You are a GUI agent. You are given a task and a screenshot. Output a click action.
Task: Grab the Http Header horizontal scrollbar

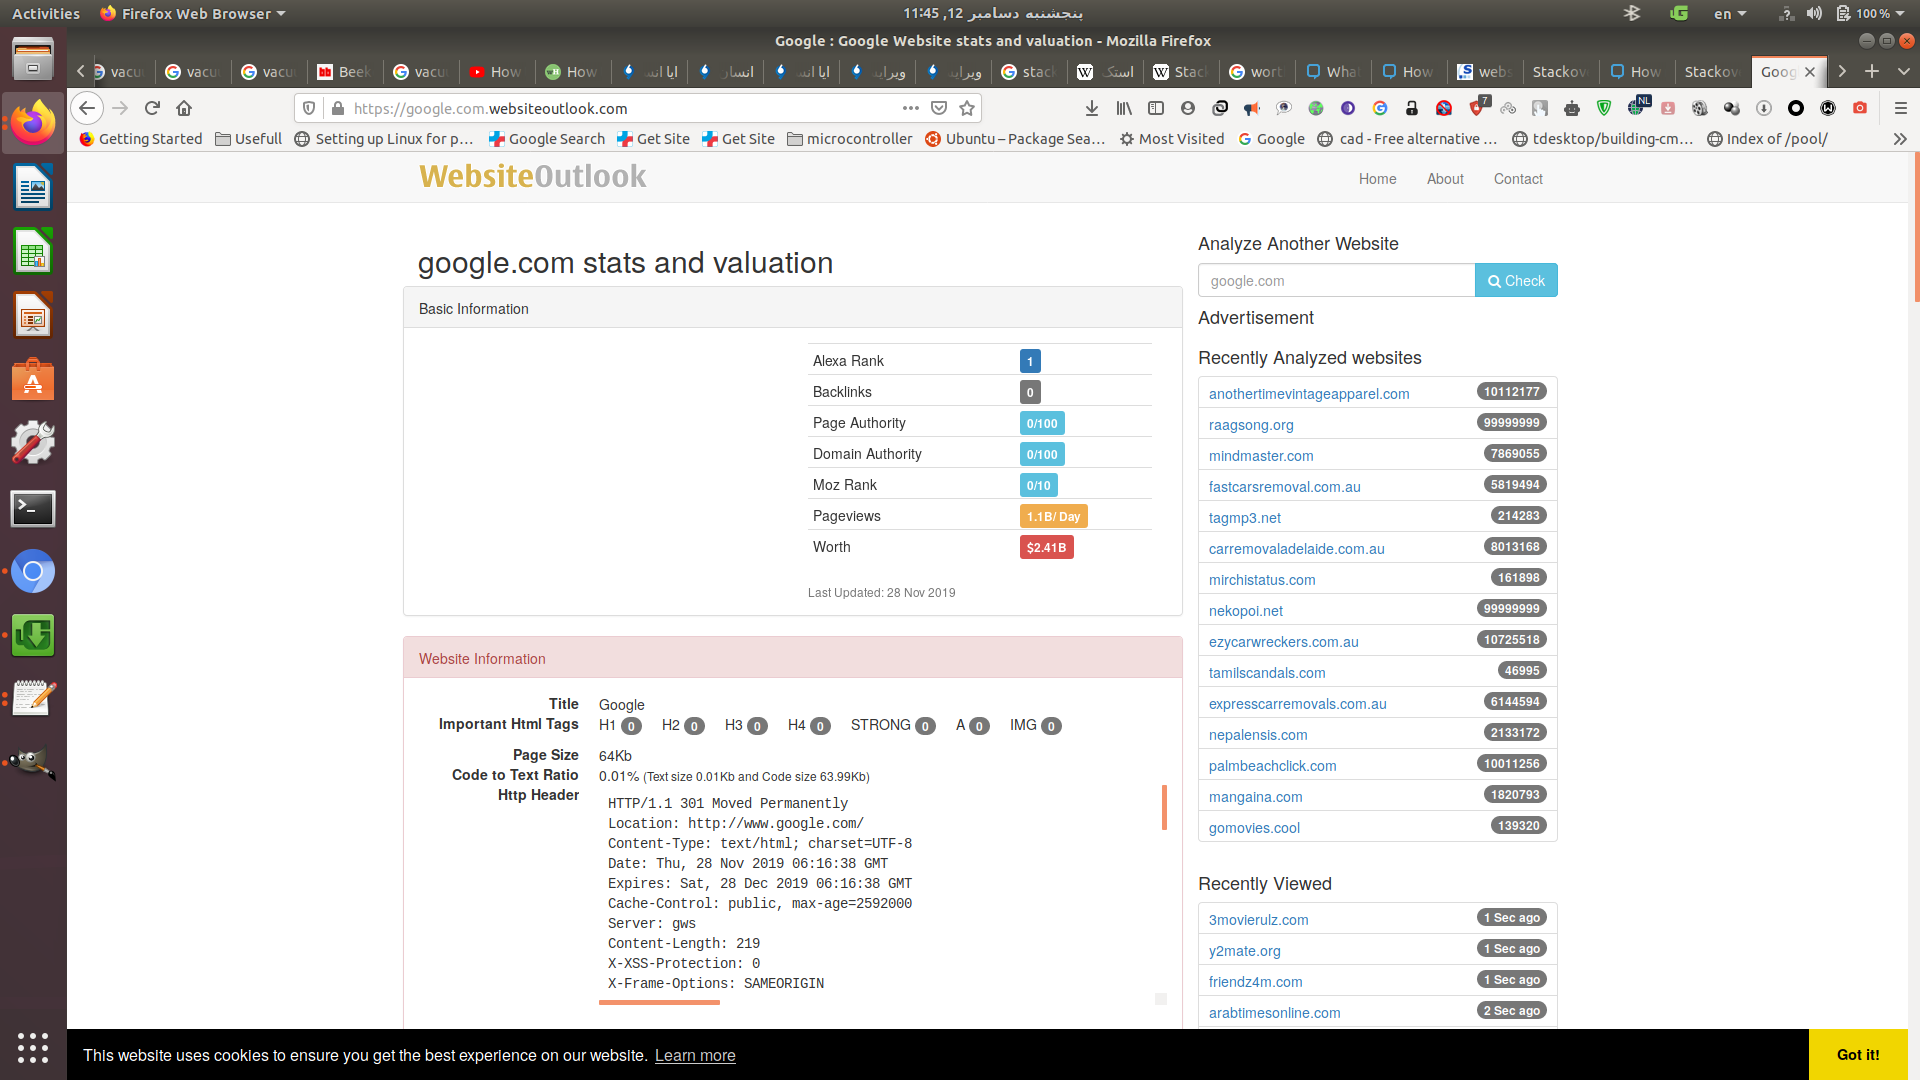click(x=659, y=1002)
